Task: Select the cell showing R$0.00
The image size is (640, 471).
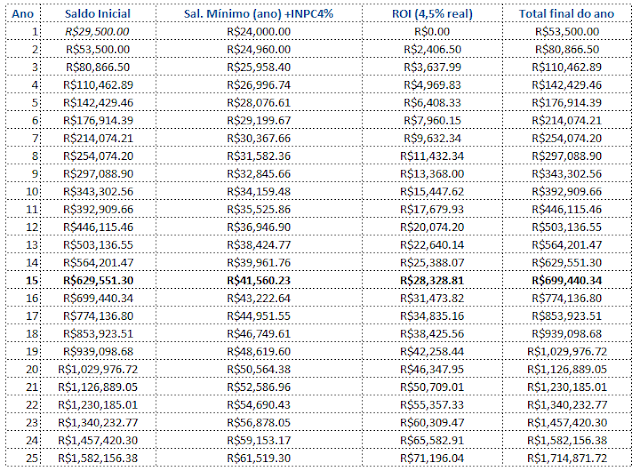Action: click(432, 31)
